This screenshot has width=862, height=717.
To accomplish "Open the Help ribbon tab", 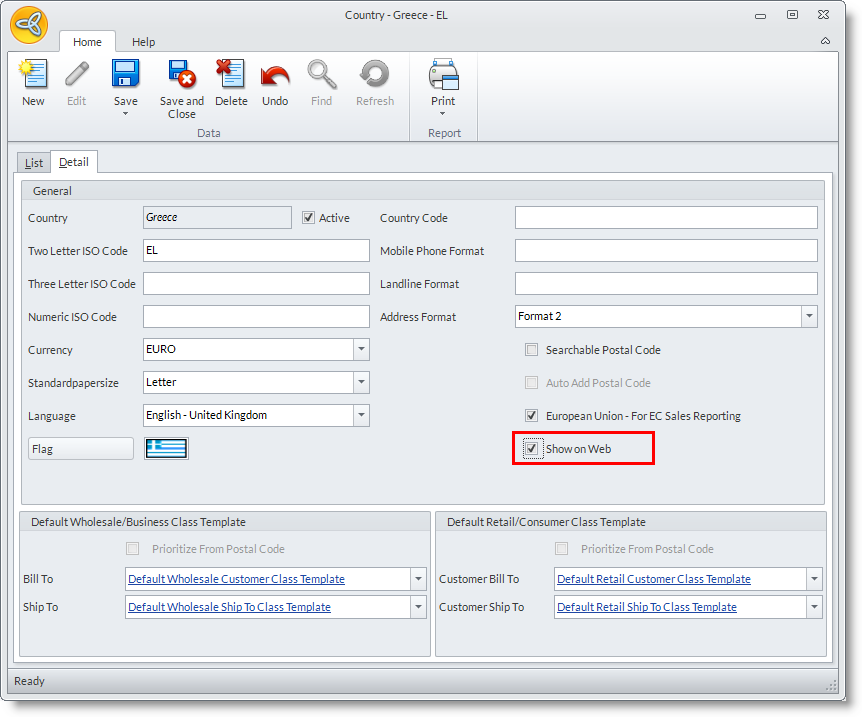I will click(144, 42).
